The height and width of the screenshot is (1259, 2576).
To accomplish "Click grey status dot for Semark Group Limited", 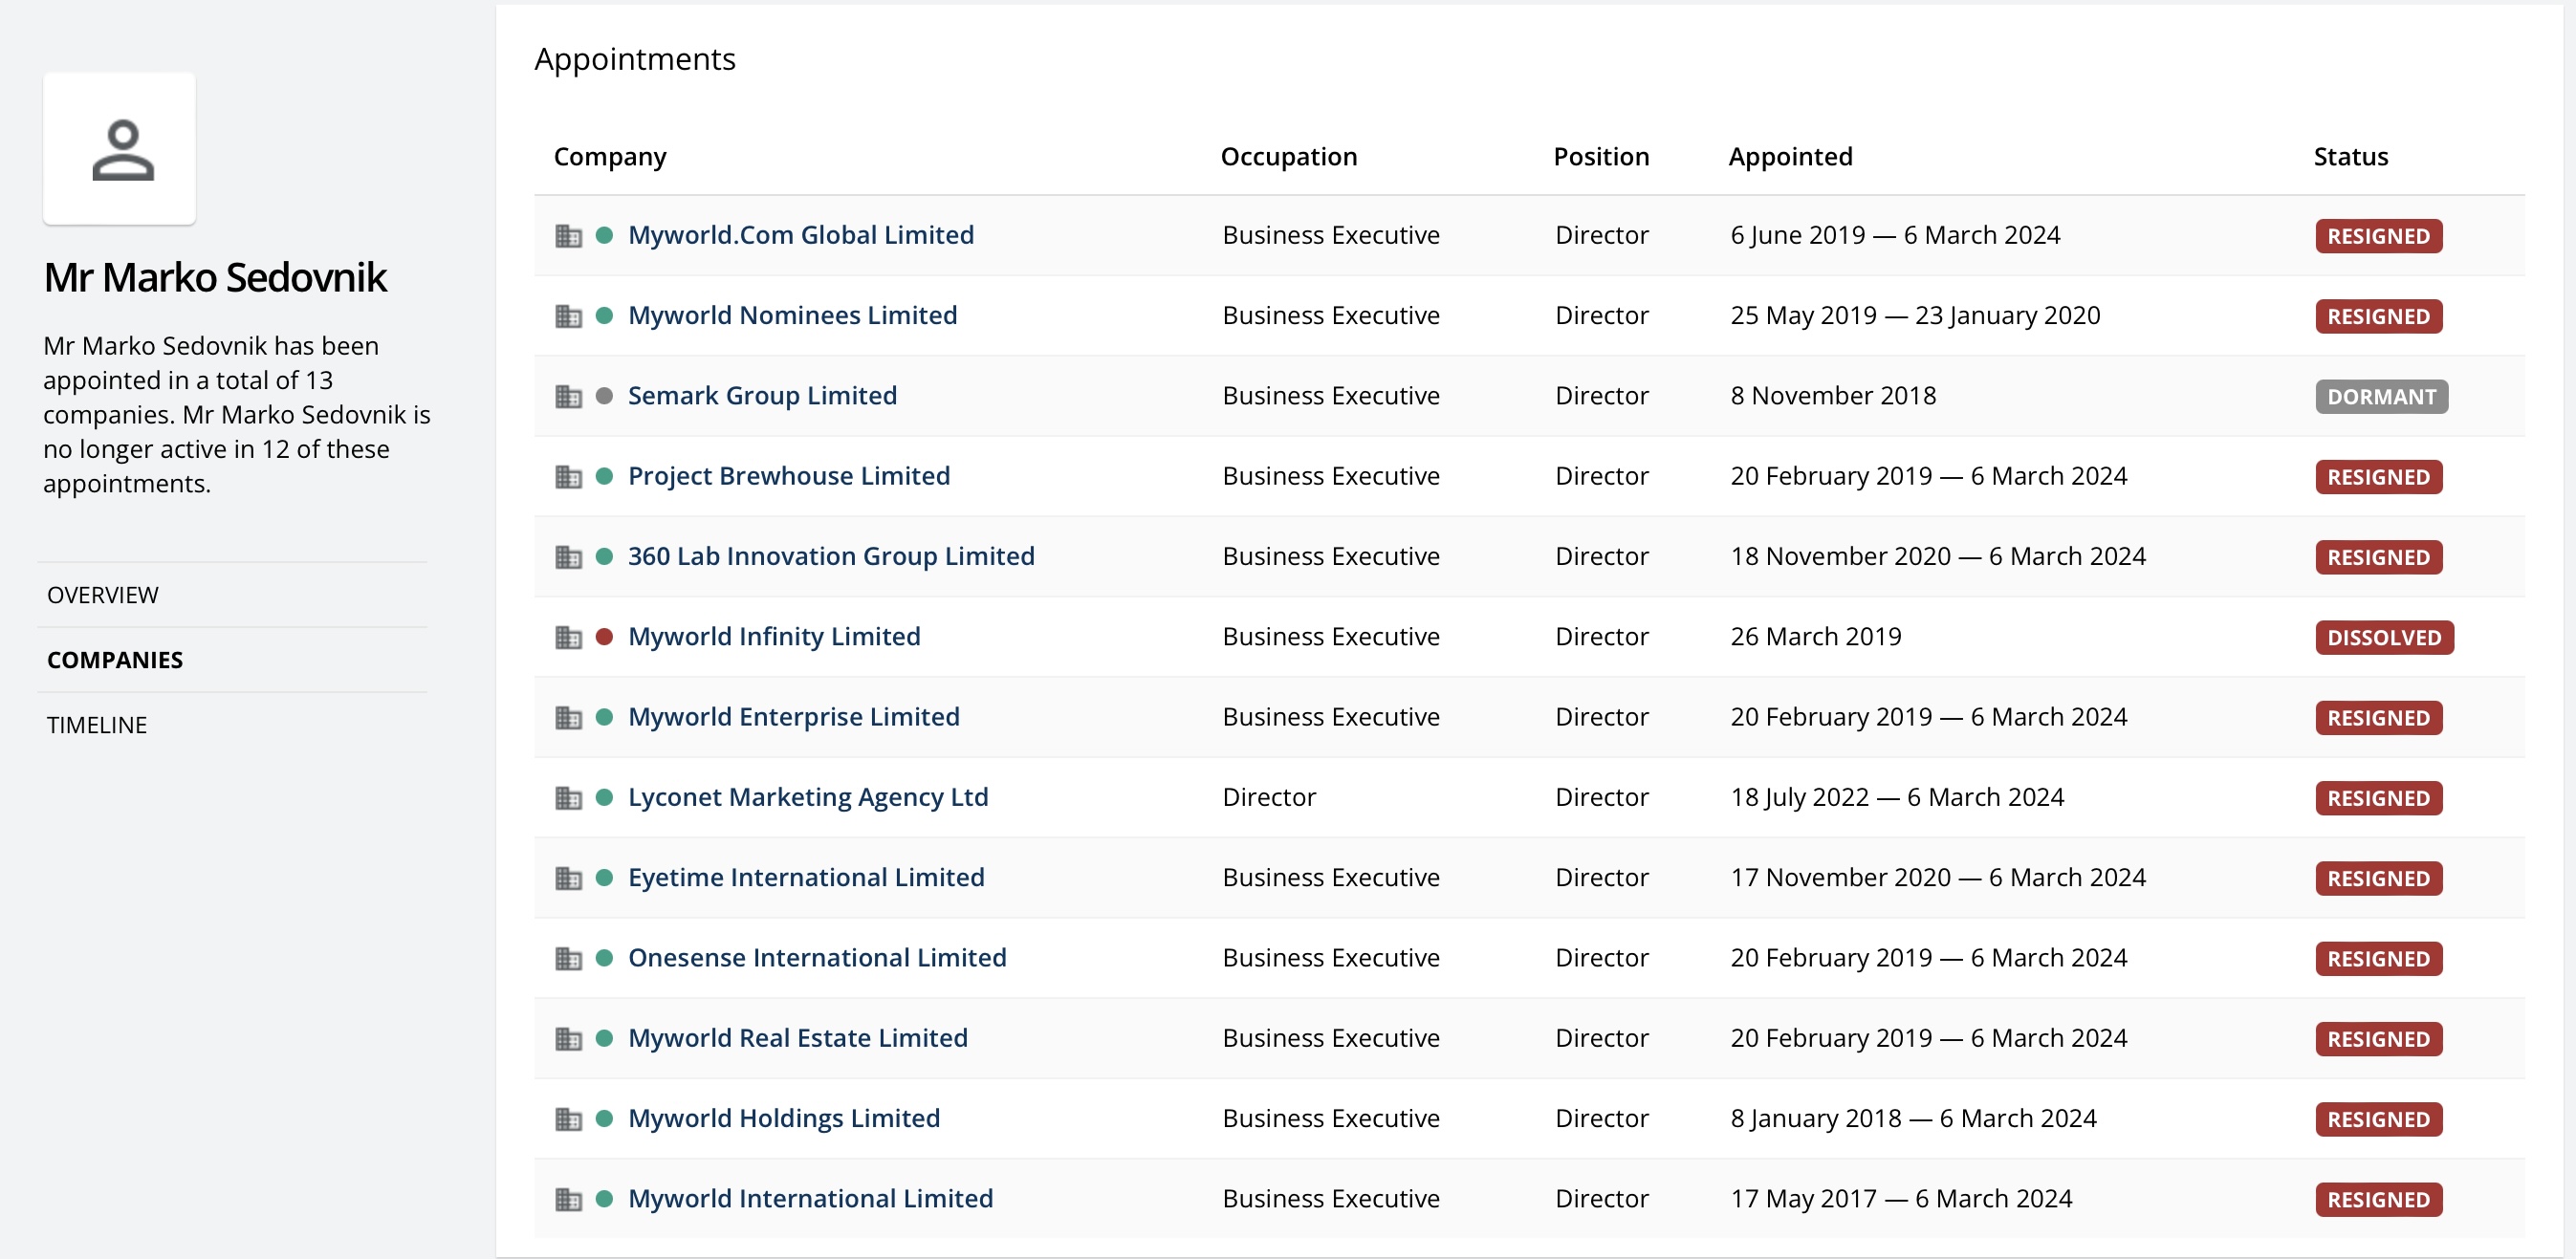I will point(604,395).
